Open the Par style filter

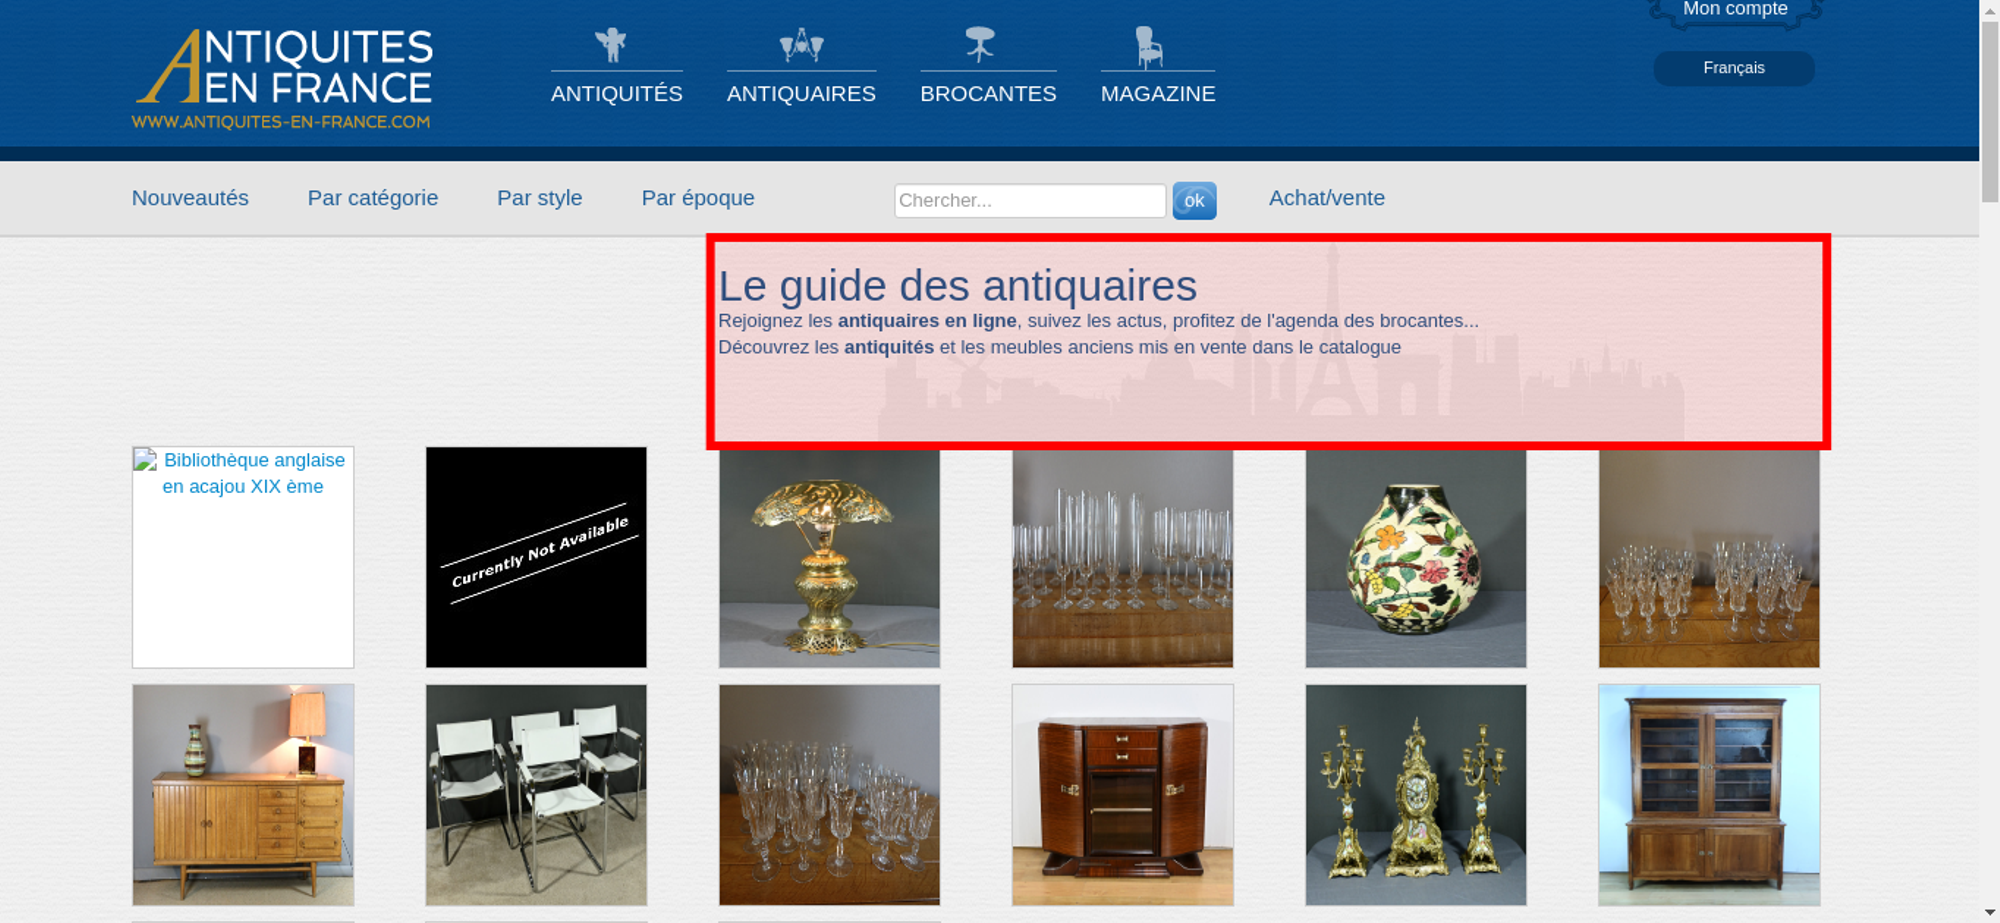(x=540, y=198)
